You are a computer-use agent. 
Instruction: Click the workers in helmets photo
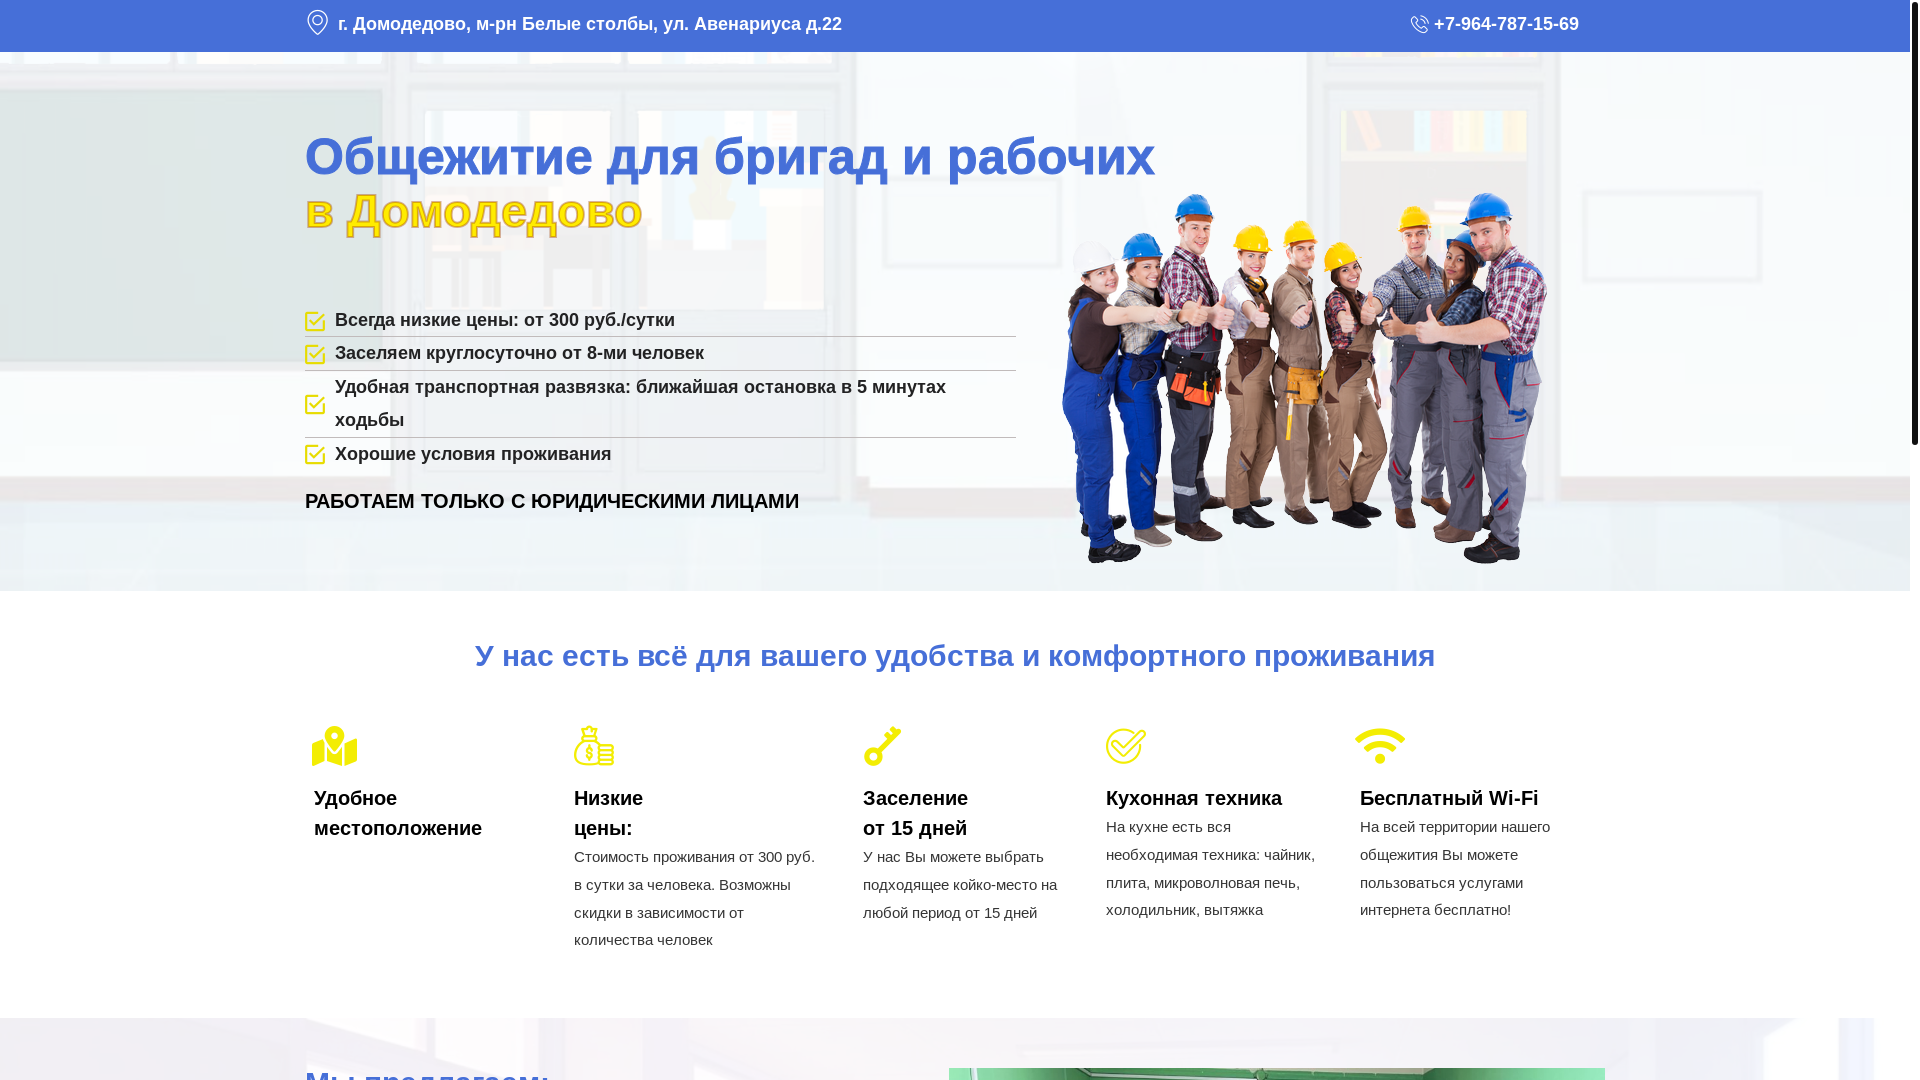1304,378
